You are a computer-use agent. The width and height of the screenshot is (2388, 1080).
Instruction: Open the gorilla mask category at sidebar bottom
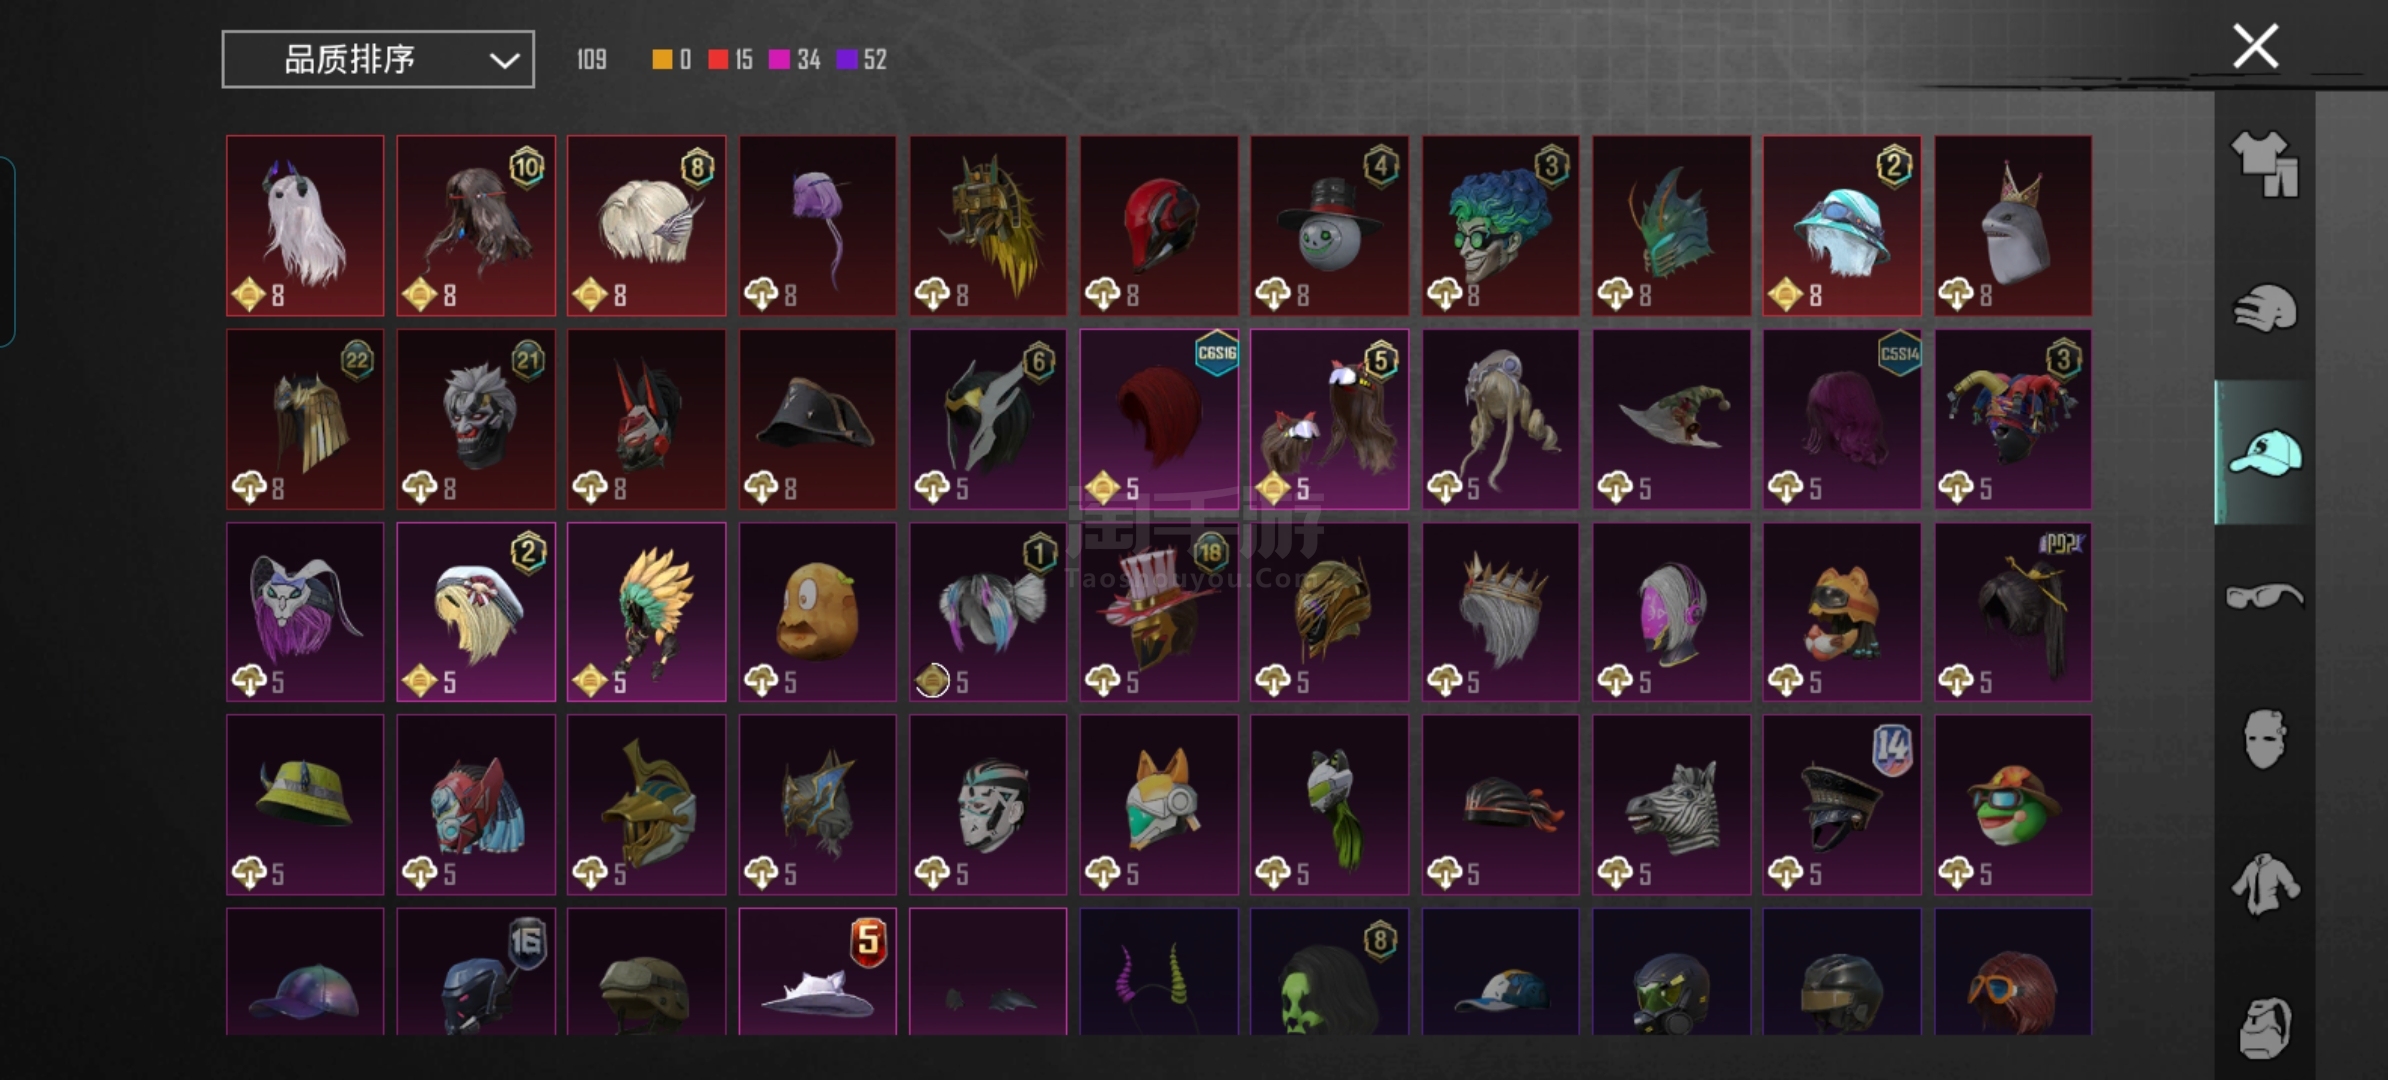[x=2265, y=1028]
